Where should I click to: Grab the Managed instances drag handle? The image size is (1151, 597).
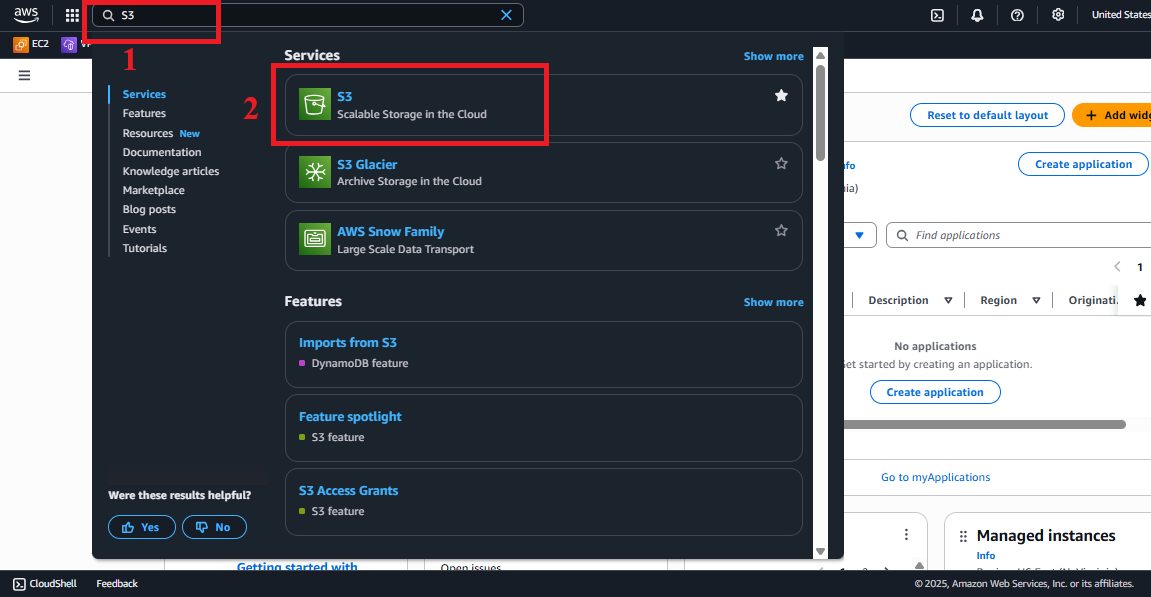pos(963,537)
